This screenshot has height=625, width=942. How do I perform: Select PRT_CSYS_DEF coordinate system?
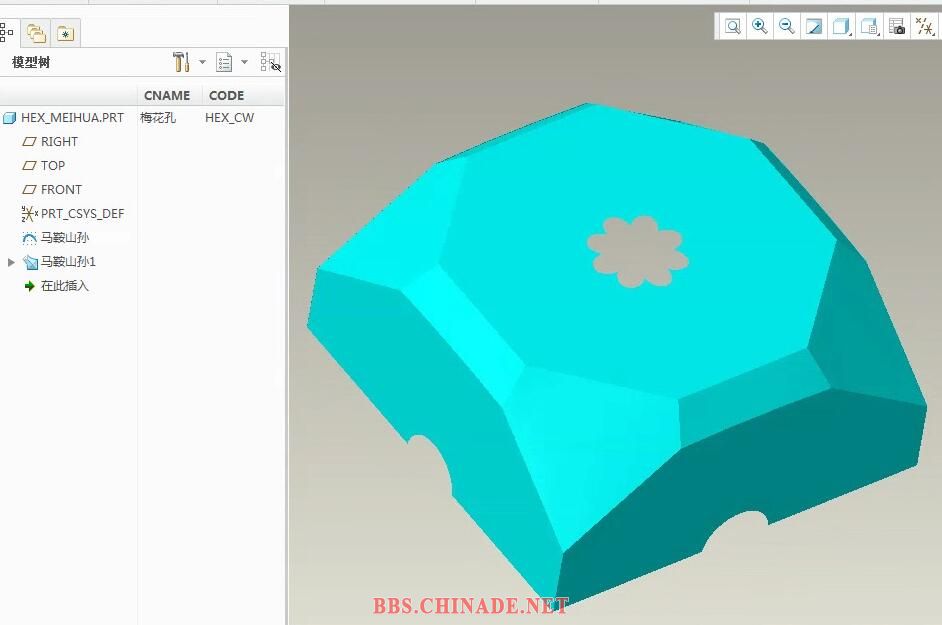[x=81, y=214]
